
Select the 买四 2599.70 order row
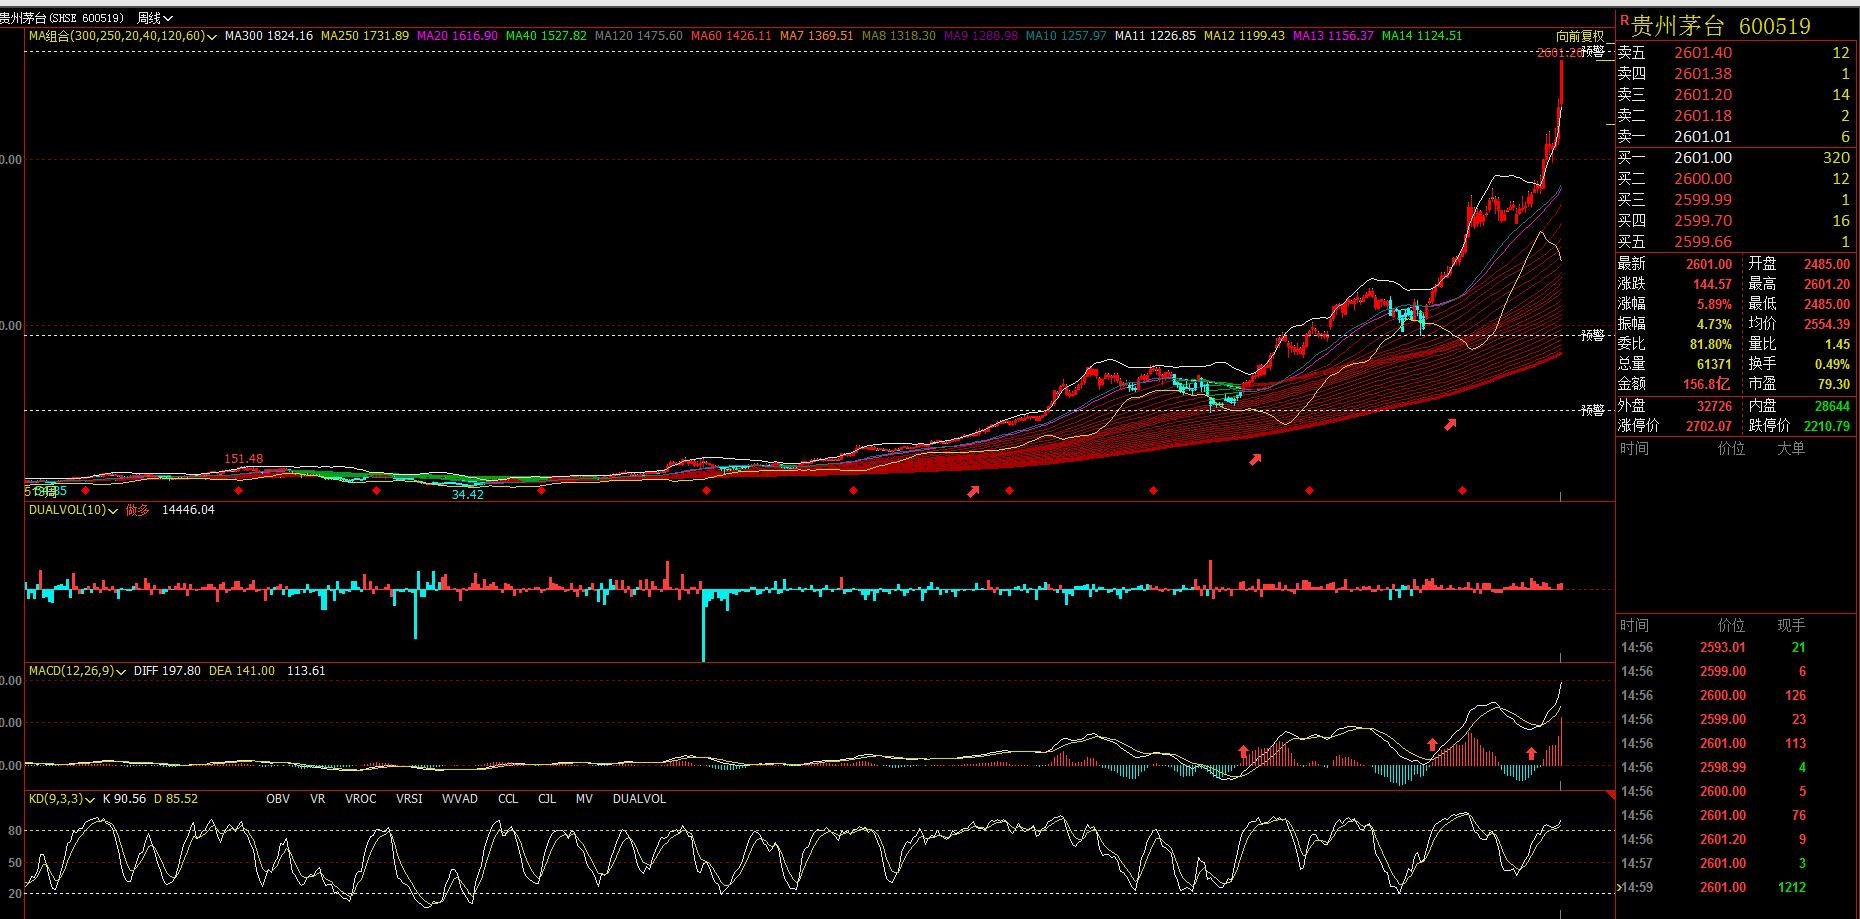click(1735, 221)
